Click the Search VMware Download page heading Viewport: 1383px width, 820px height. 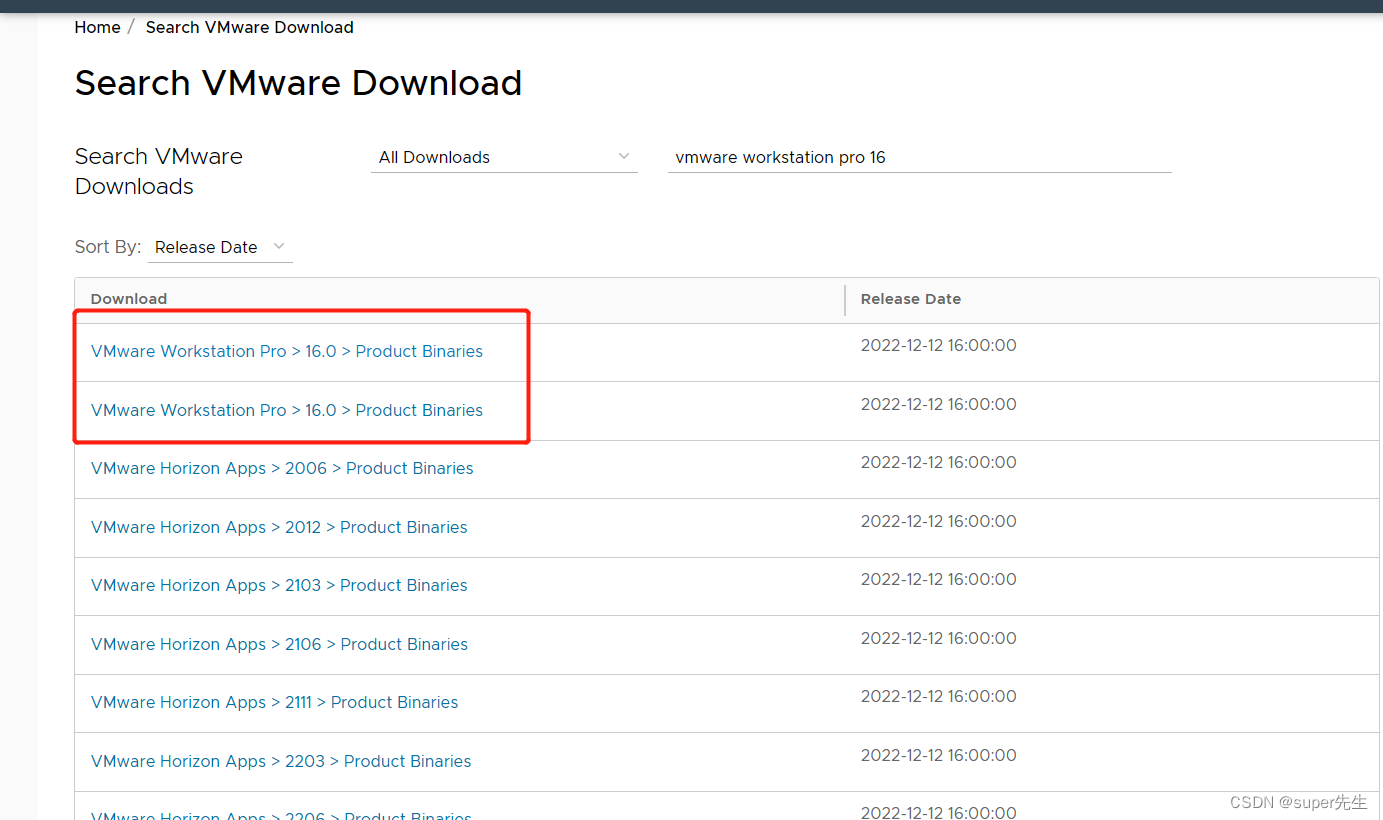coord(298,82)
